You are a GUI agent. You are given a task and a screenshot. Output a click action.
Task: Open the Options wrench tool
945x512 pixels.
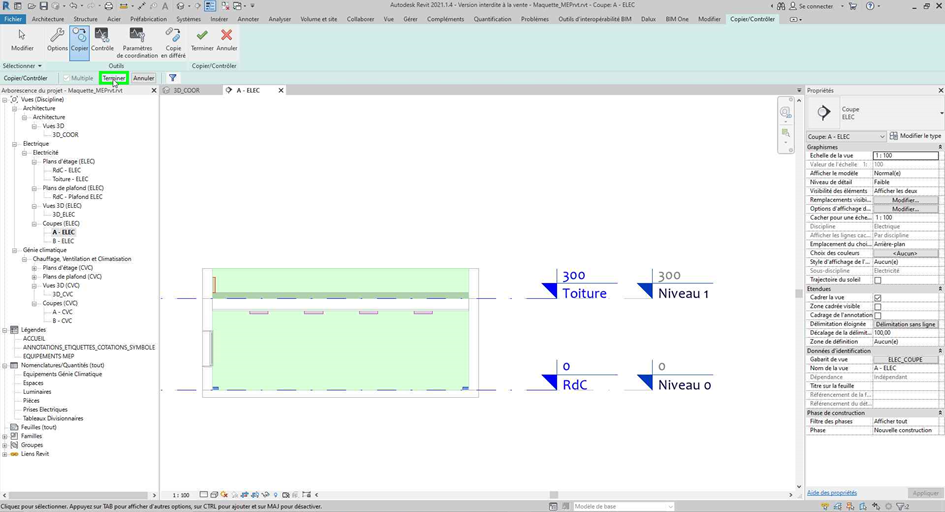pos(57,39)
